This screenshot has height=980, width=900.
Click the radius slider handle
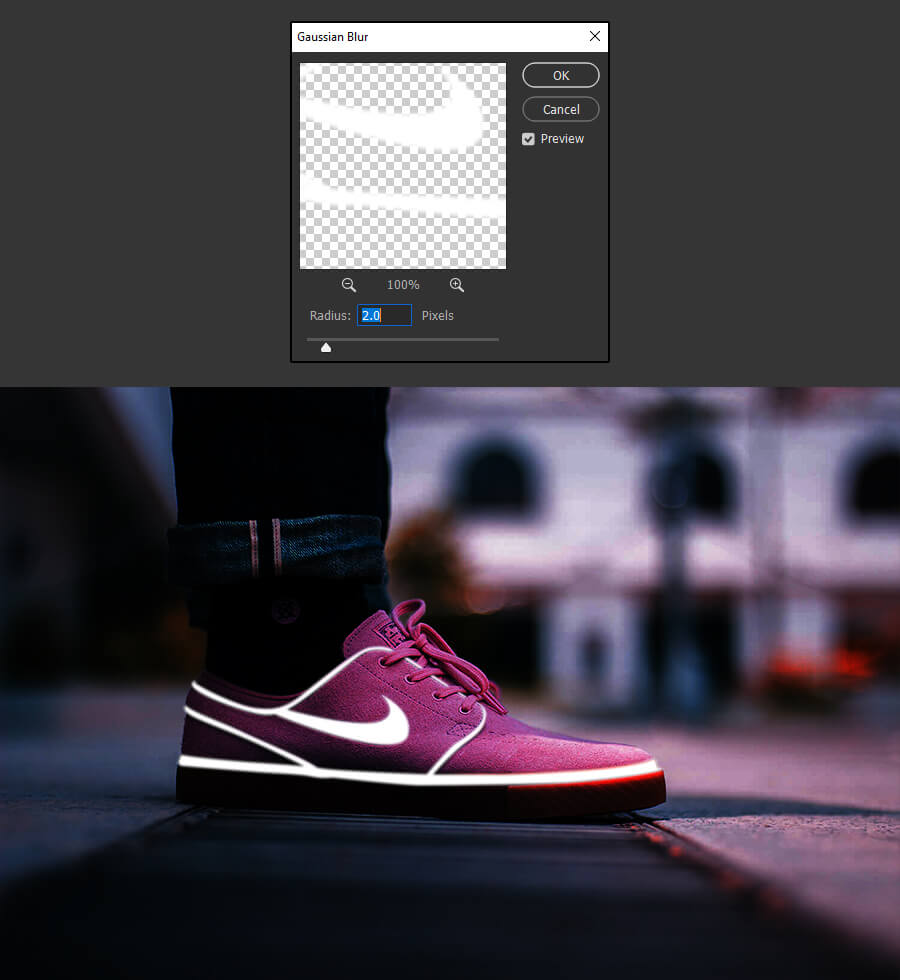326,348
